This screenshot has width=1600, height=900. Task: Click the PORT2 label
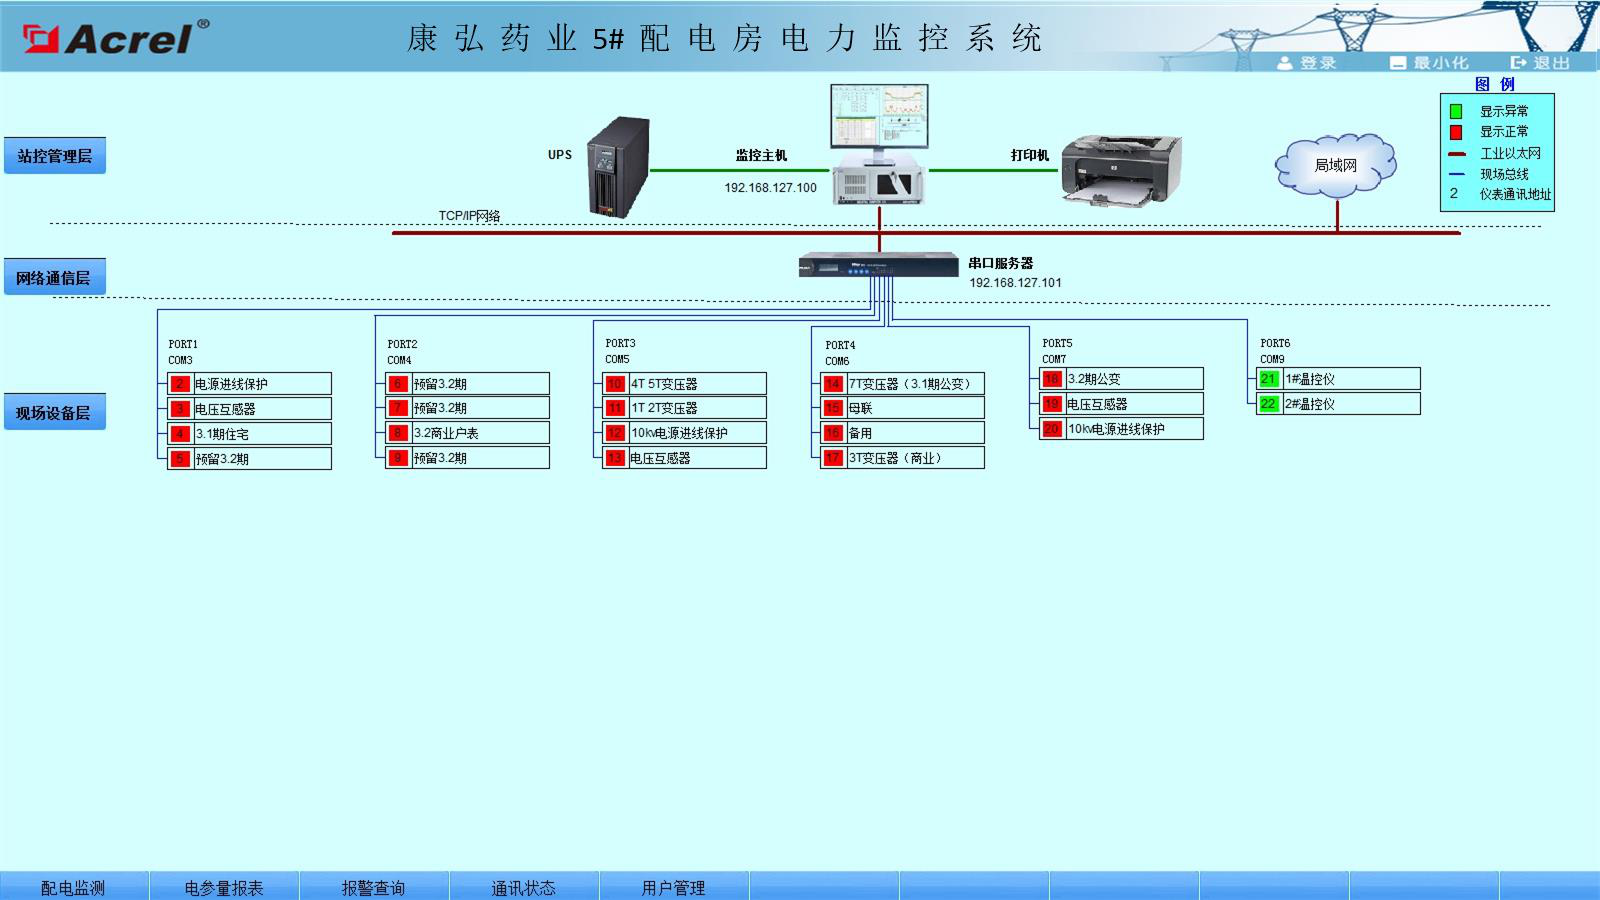402,344
